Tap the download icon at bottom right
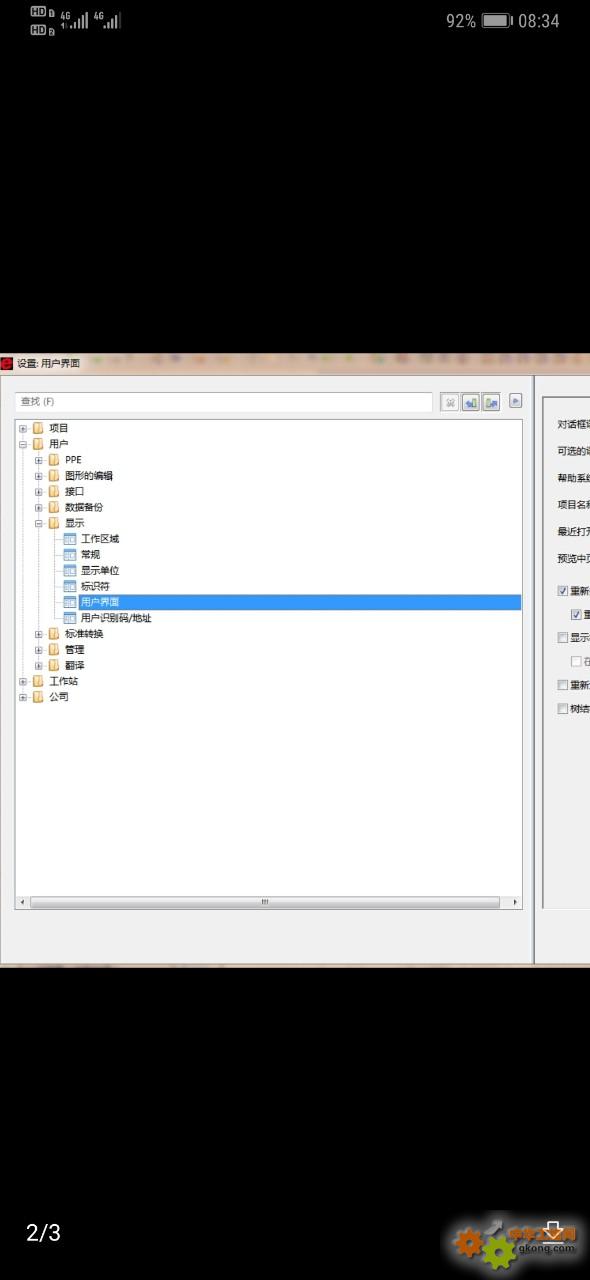Viewport: 590px width, 1280px height. [x=553, y=1231]
